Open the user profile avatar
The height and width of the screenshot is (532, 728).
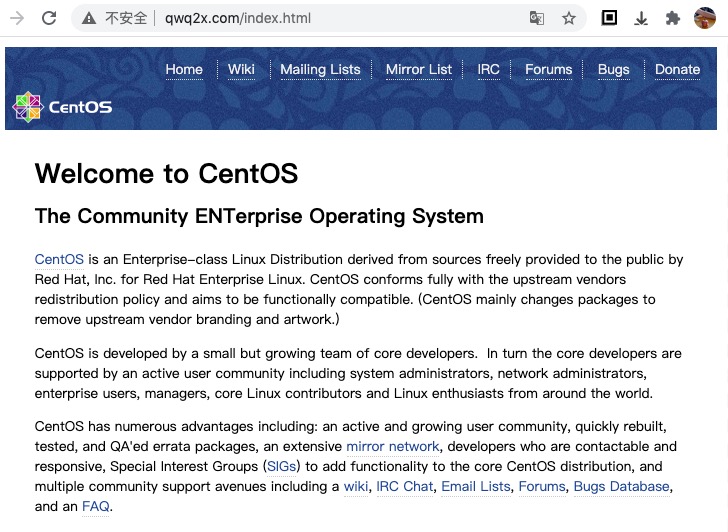click(704, 18)
